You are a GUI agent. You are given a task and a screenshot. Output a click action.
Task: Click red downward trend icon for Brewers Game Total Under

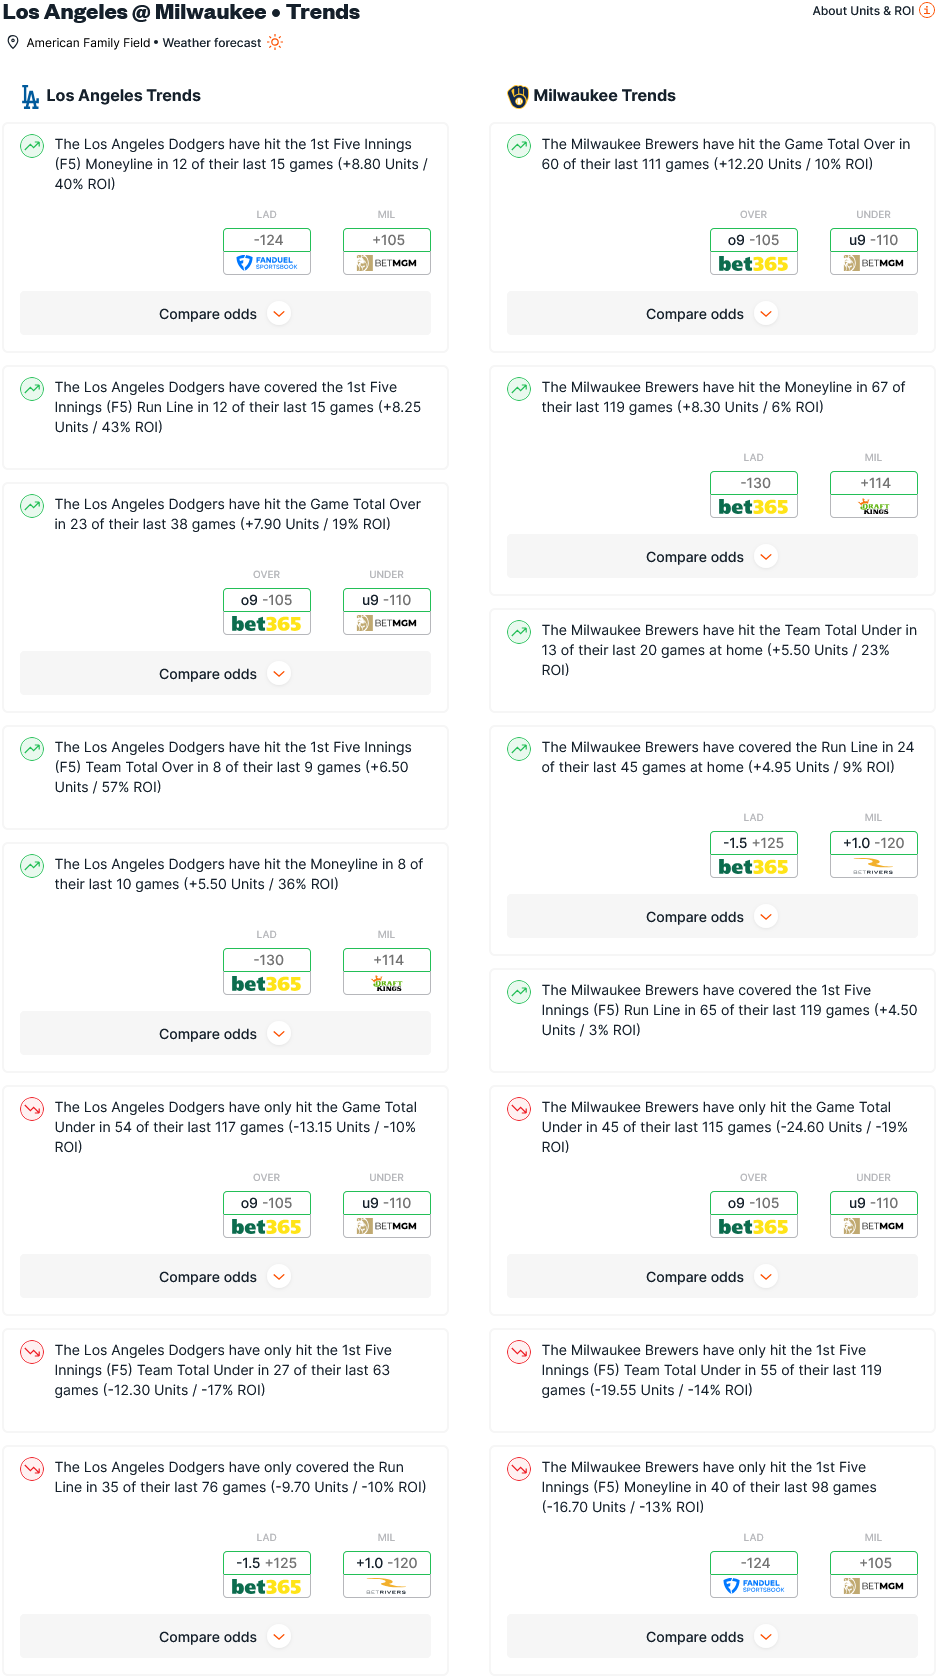519,1108
